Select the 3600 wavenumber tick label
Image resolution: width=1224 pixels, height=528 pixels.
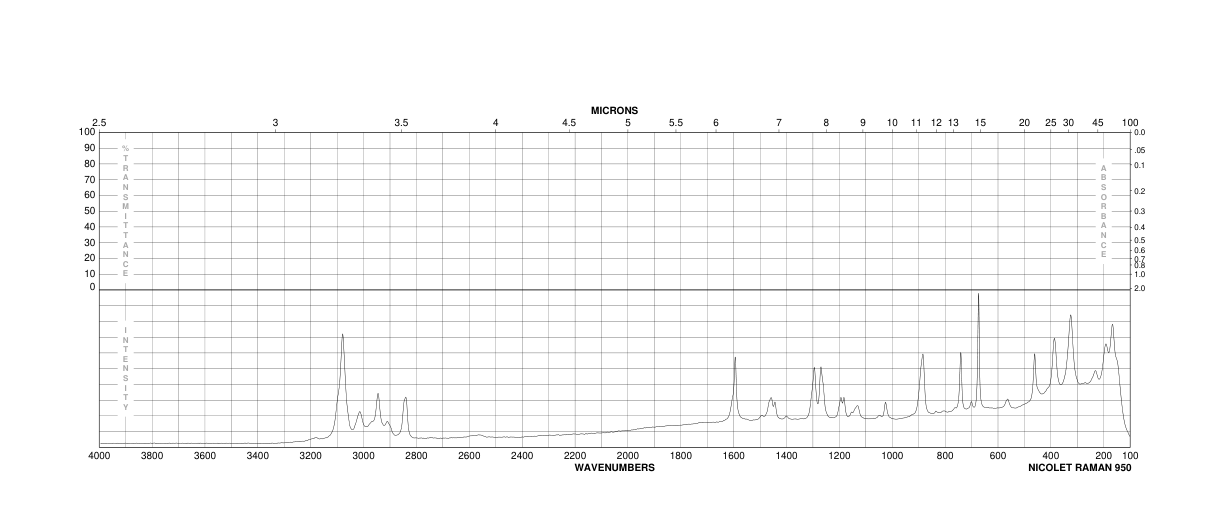point(205,456)
